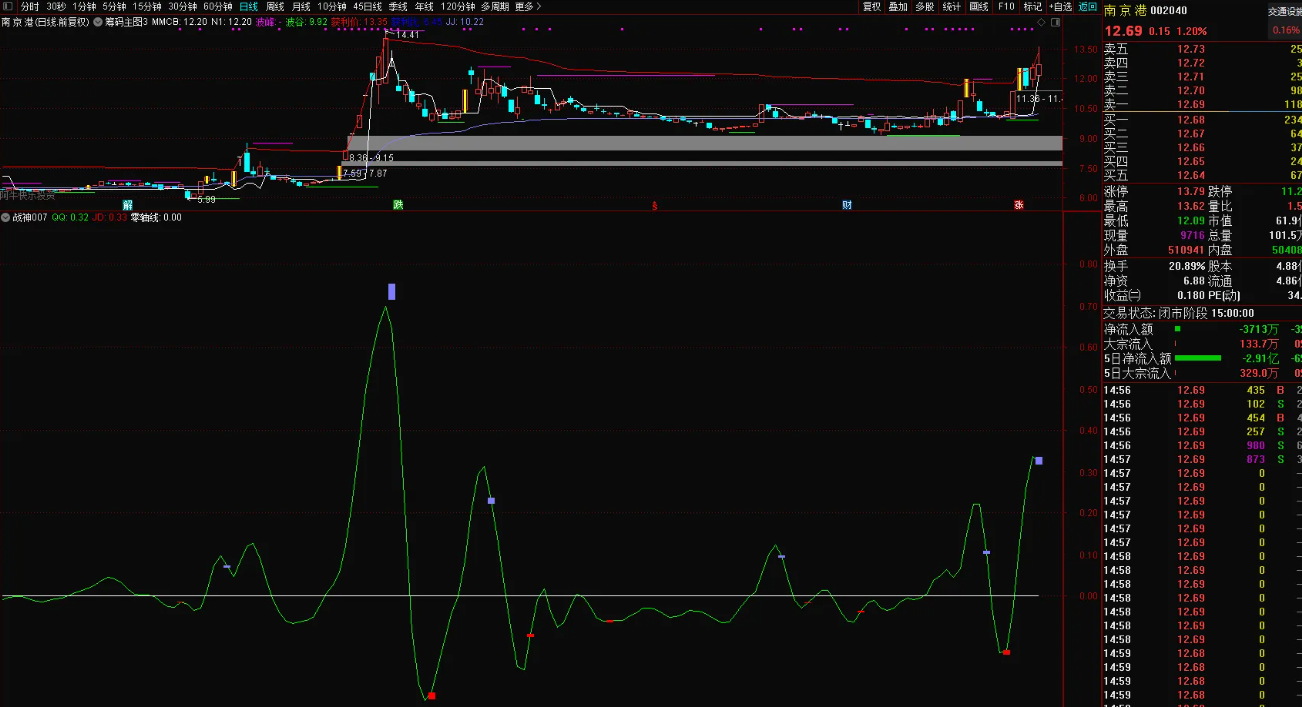Toggle 复权 price adjustment

click(x=872, y=6)
